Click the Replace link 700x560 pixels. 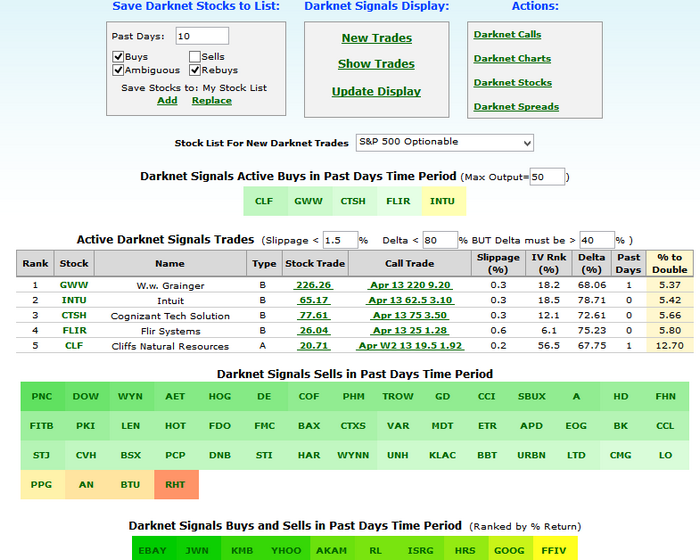pos(212,100)
